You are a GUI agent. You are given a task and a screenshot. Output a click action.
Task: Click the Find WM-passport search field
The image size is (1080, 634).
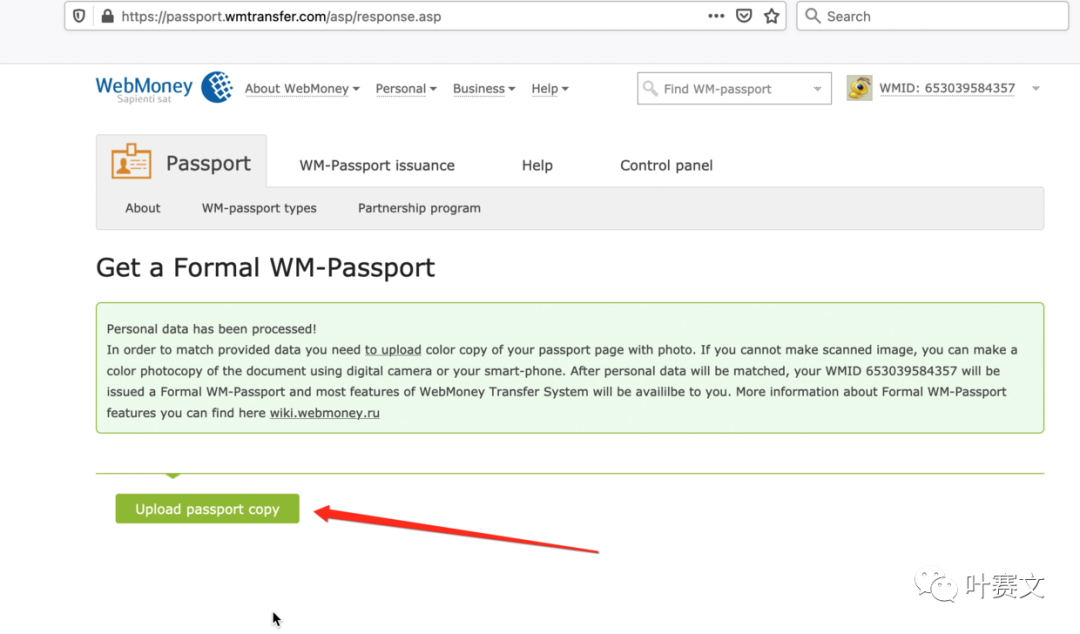pyautogui.click(x=725, y=89)
